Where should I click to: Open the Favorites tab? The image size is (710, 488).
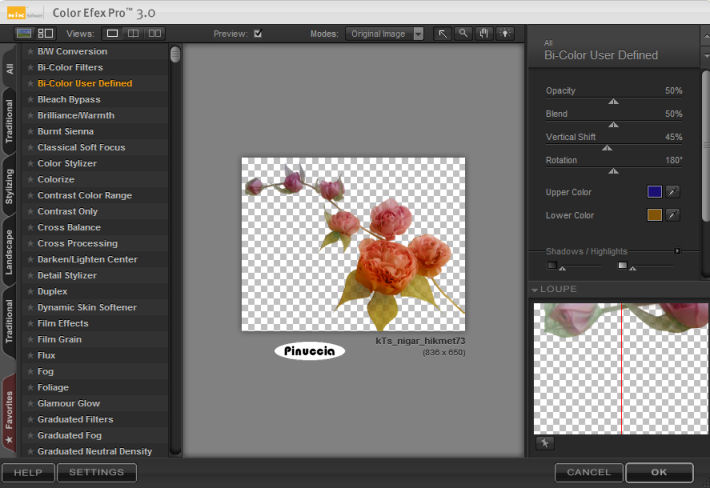[10, 410]
